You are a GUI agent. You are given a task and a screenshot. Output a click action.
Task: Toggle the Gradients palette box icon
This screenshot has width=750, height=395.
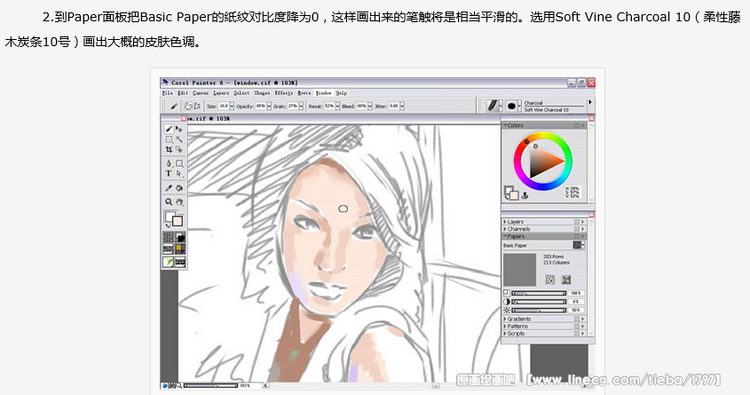pyautogui.click(x=577, y=319)
